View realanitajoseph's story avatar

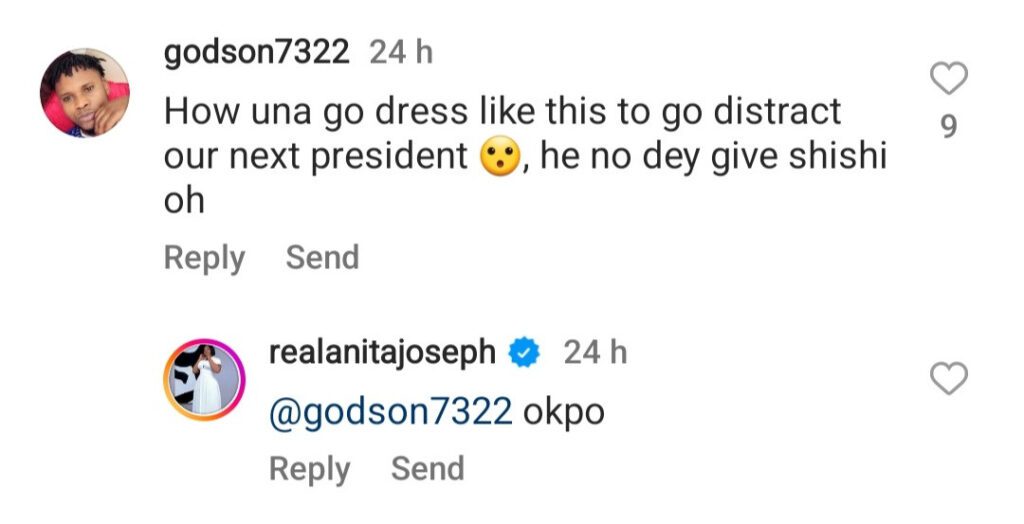204,379
